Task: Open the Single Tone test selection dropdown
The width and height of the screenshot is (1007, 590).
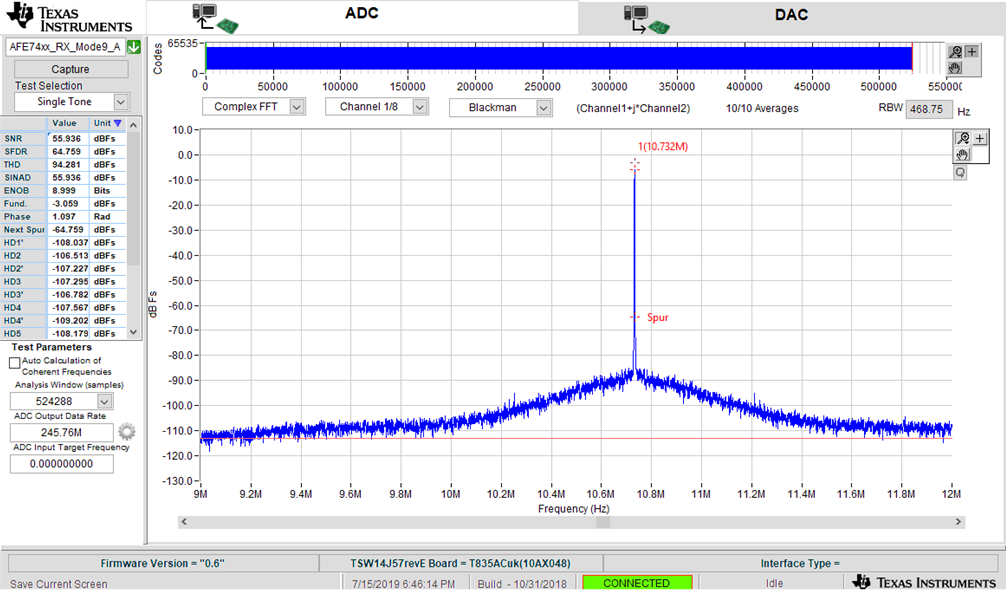Action: pyautogui.click(x=120, y=102)
